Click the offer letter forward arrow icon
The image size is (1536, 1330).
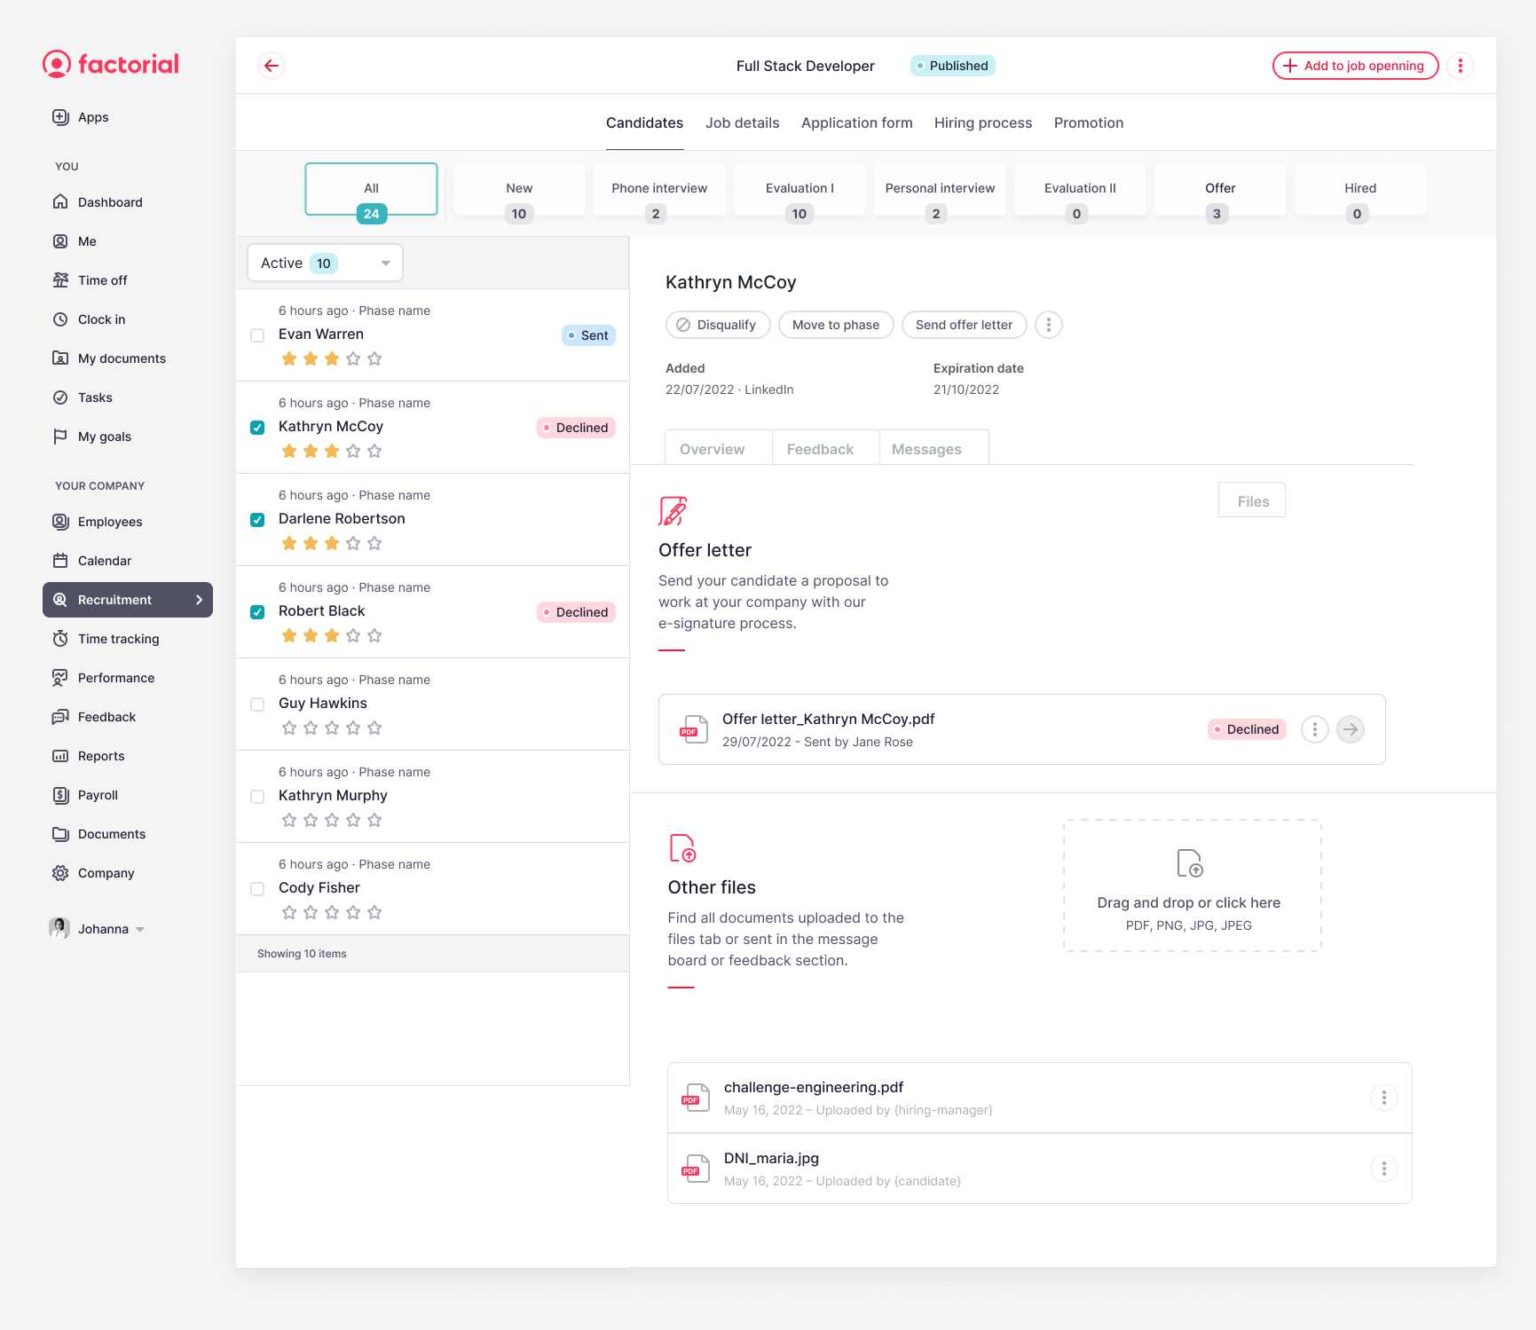[x=1350, y=729]
